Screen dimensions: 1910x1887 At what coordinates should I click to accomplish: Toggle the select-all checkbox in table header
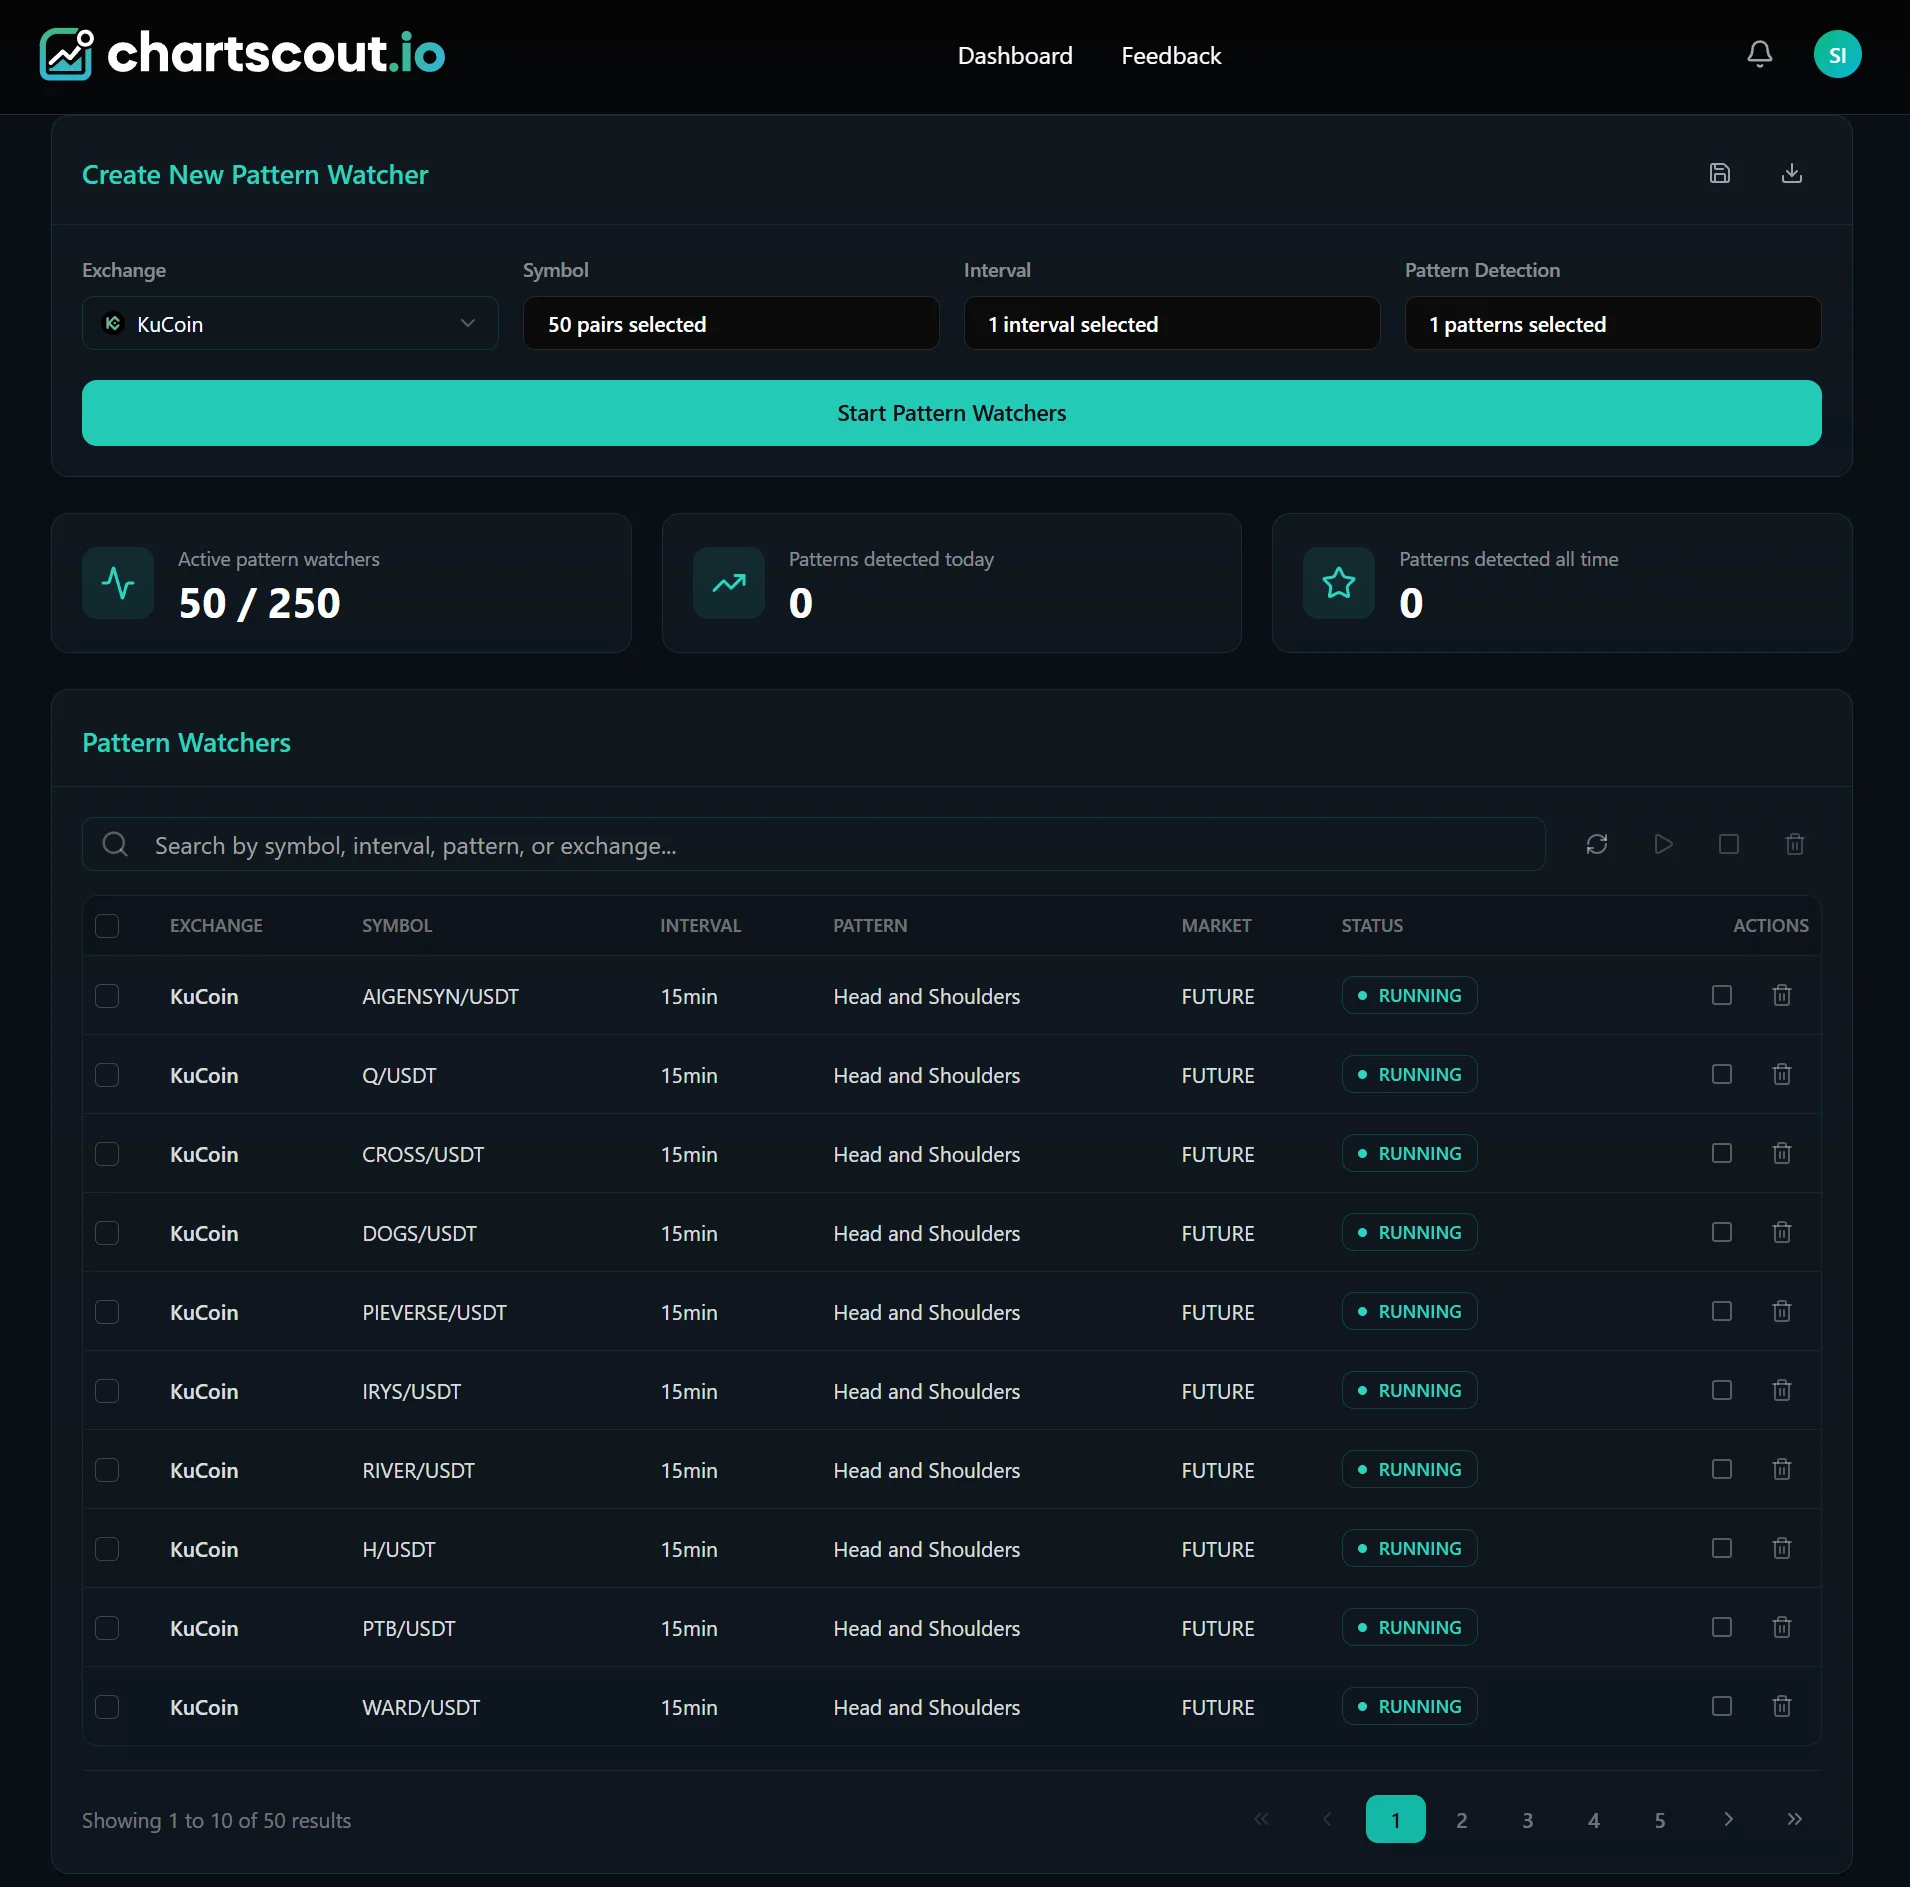point(107,926)
